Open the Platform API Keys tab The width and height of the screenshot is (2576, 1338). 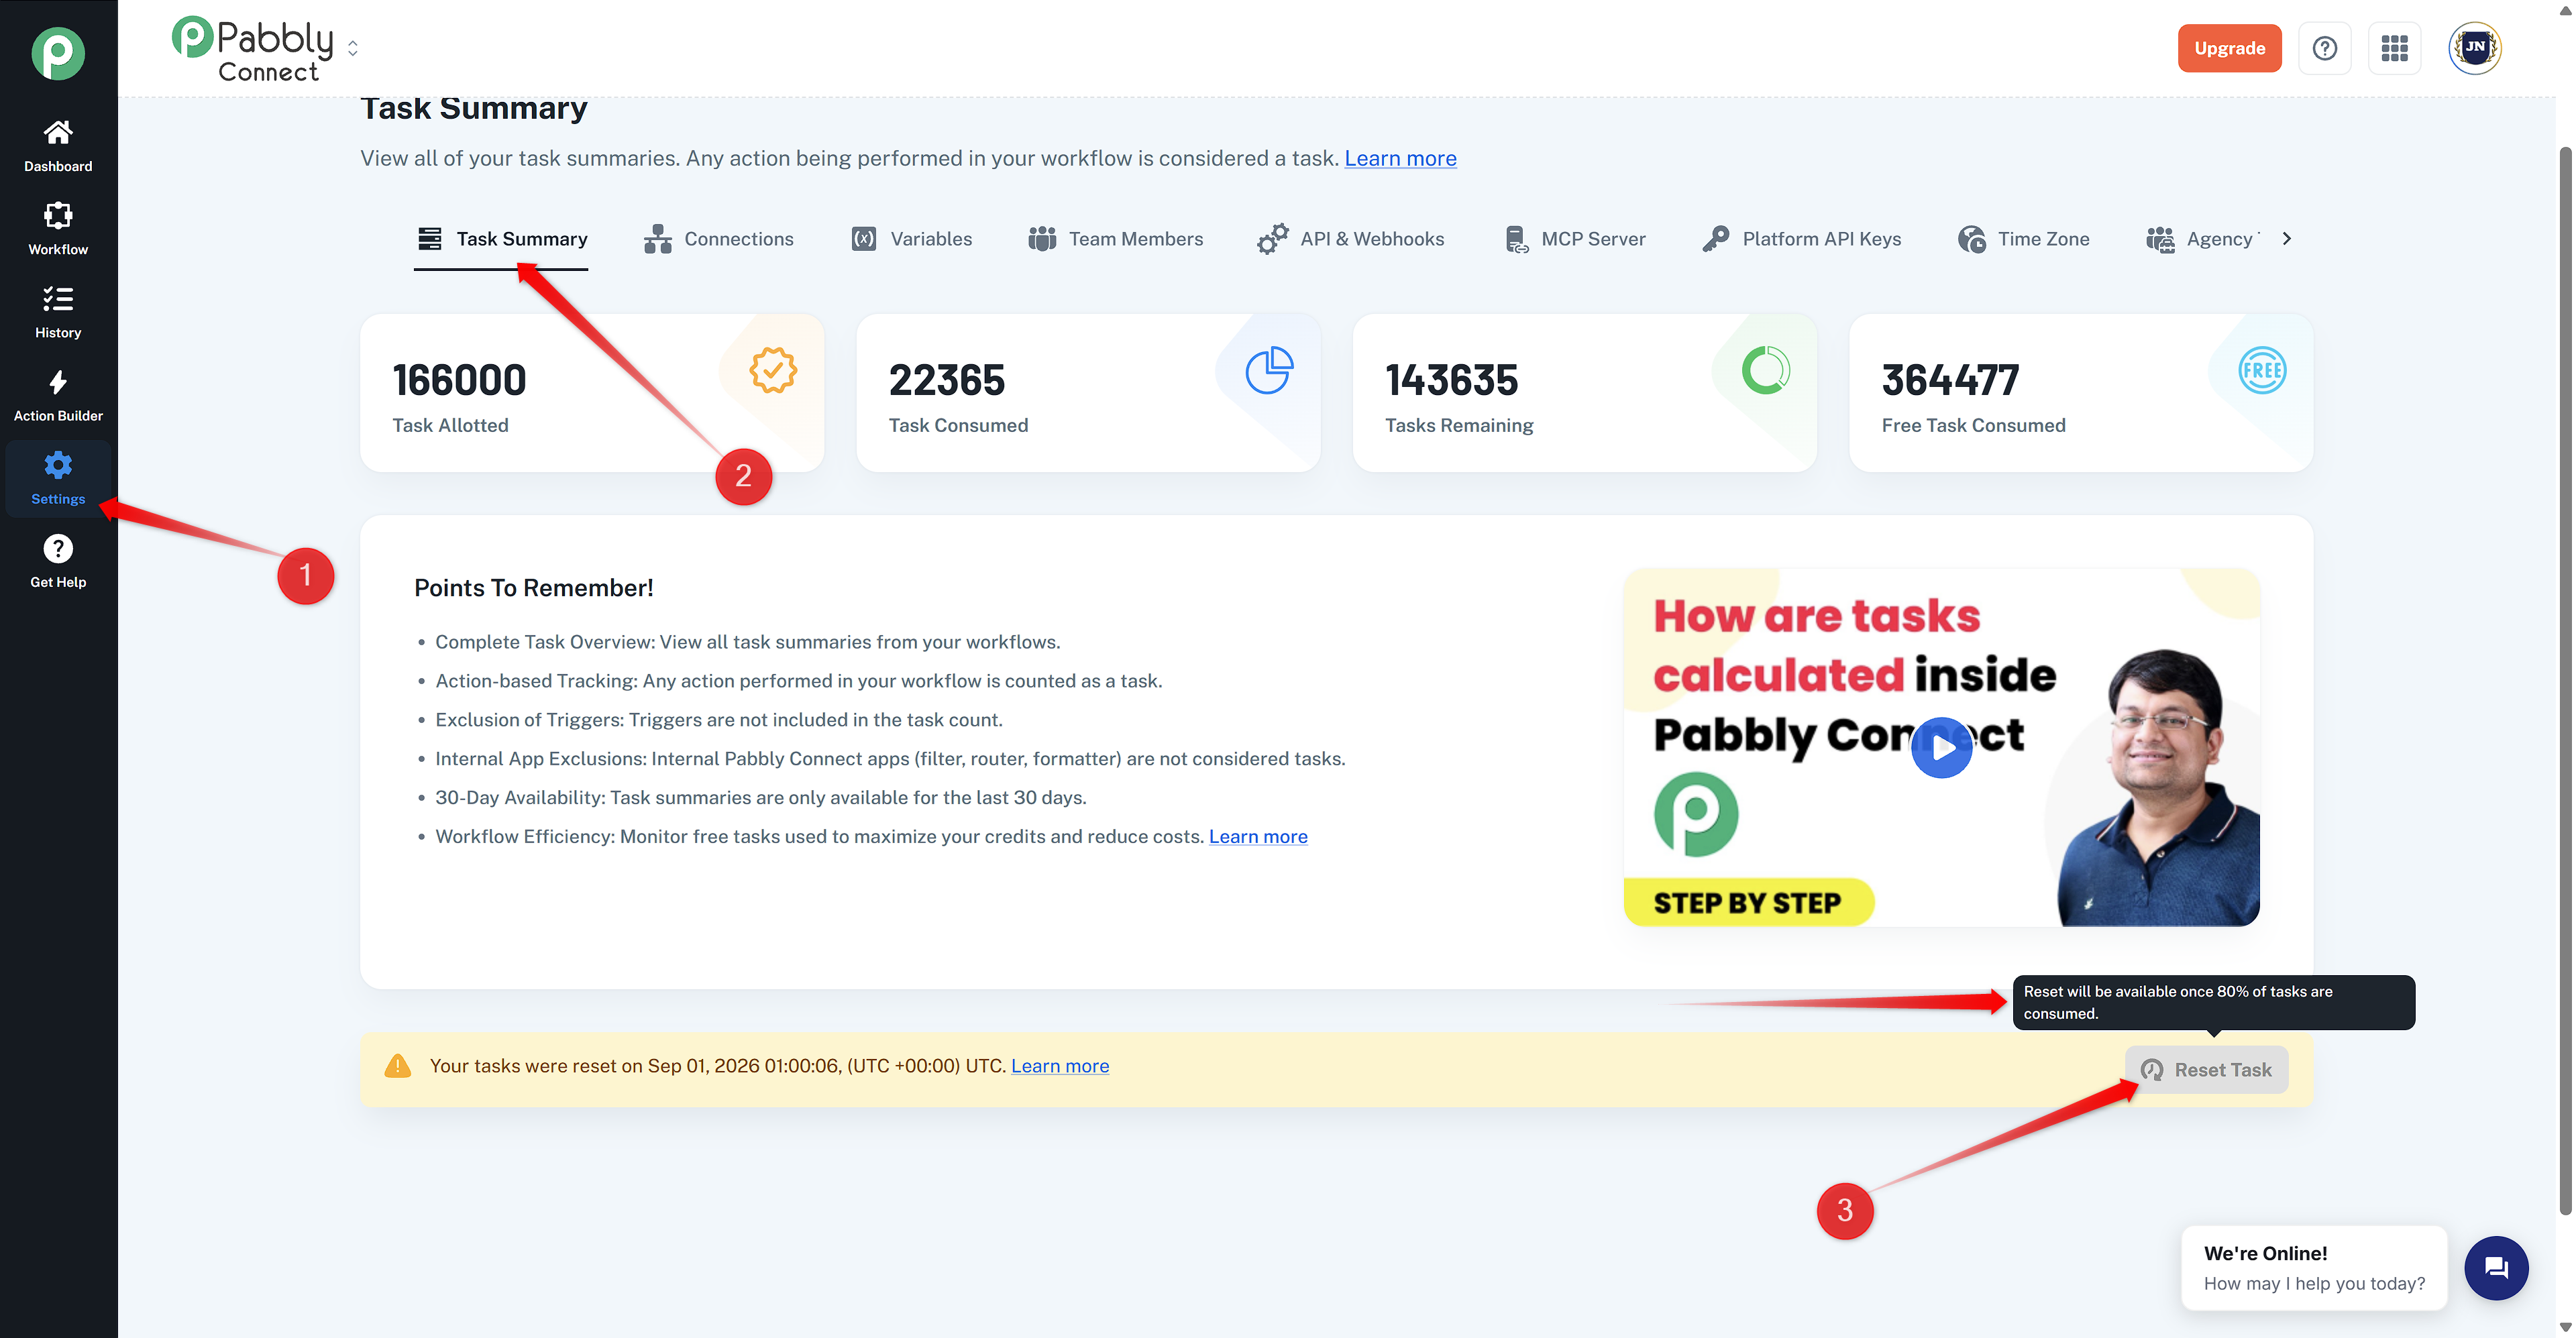point(1801,239)
